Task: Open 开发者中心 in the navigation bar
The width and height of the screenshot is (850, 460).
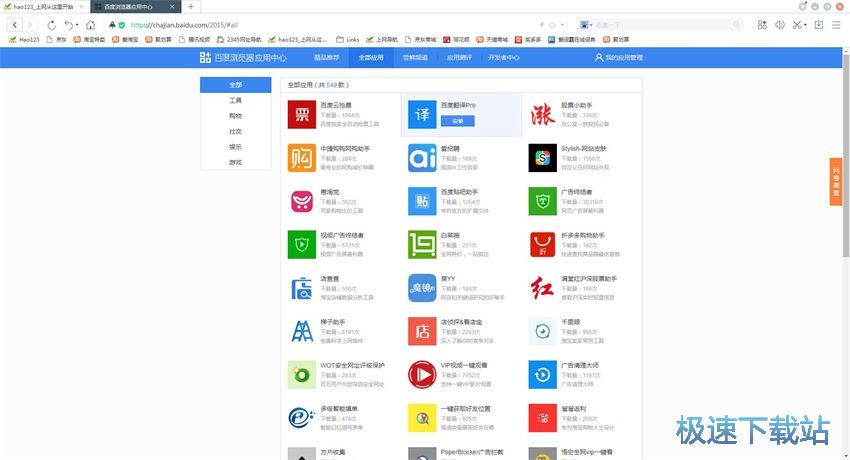Action: pyautogui.click(x=503, y=57)
